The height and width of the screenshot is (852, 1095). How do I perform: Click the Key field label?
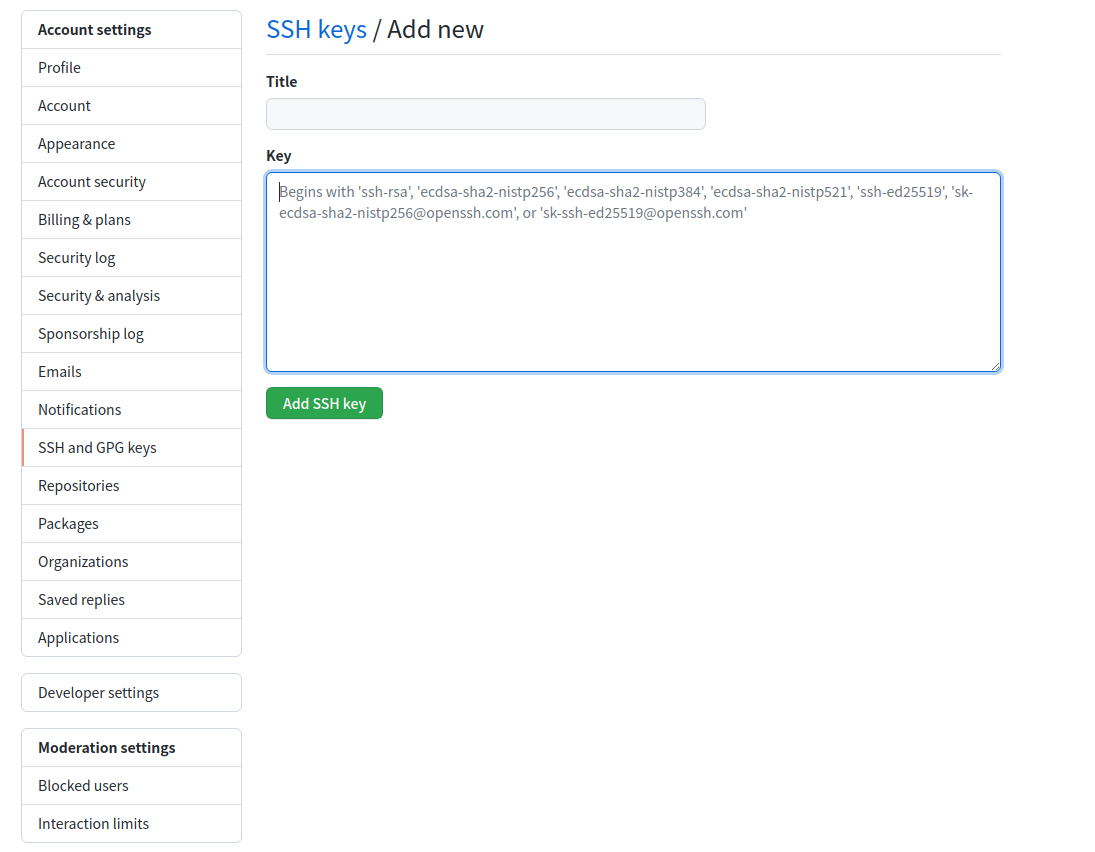[279, 156]
